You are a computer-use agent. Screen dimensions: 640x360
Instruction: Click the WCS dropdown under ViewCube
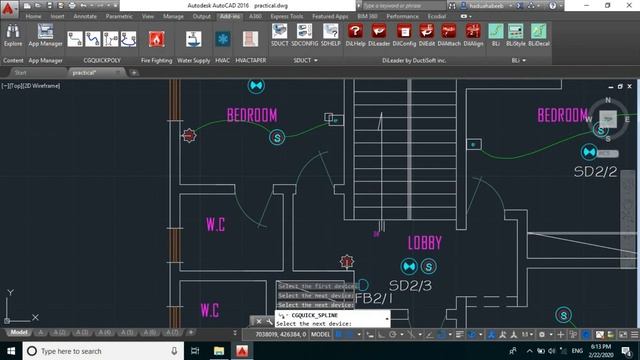(x=607, y=154)
